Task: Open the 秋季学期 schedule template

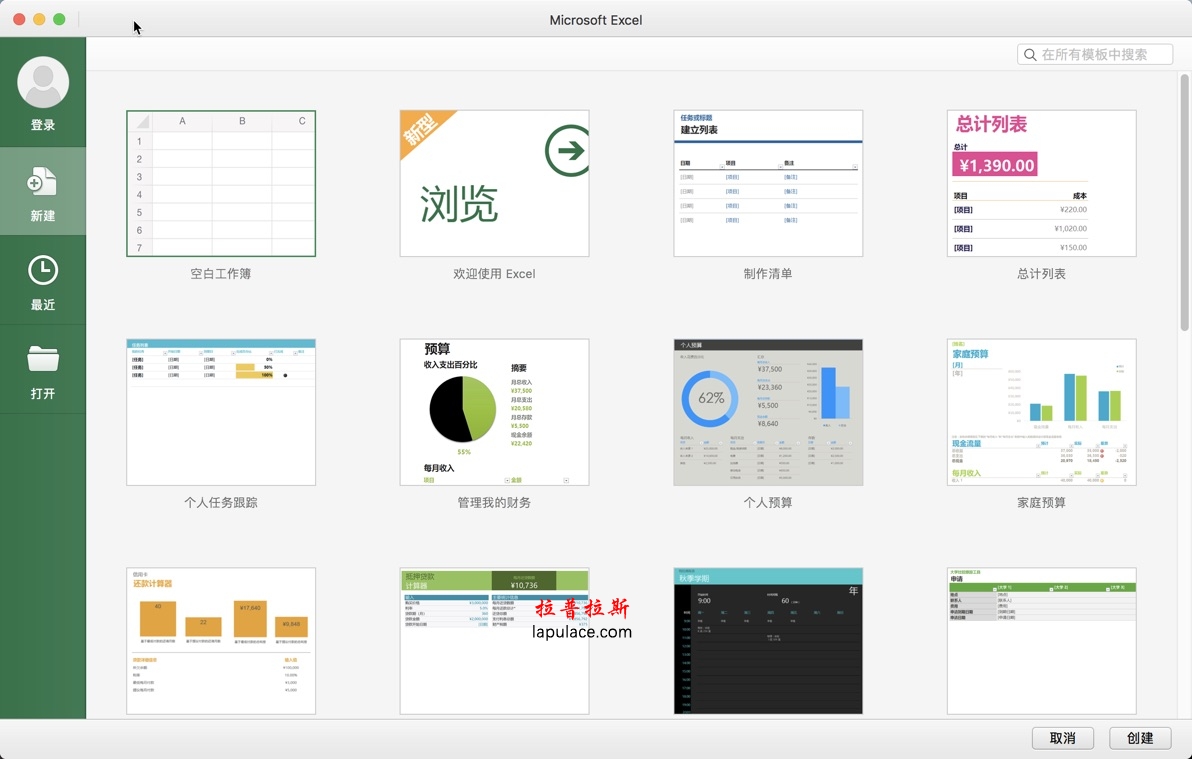Action: (767, 640)
